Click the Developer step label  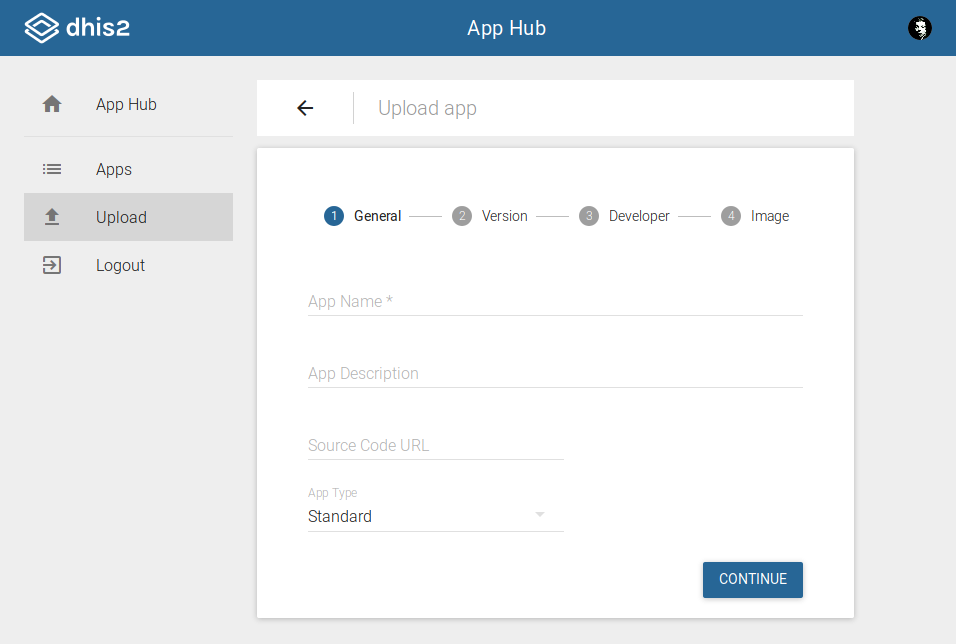639,216
